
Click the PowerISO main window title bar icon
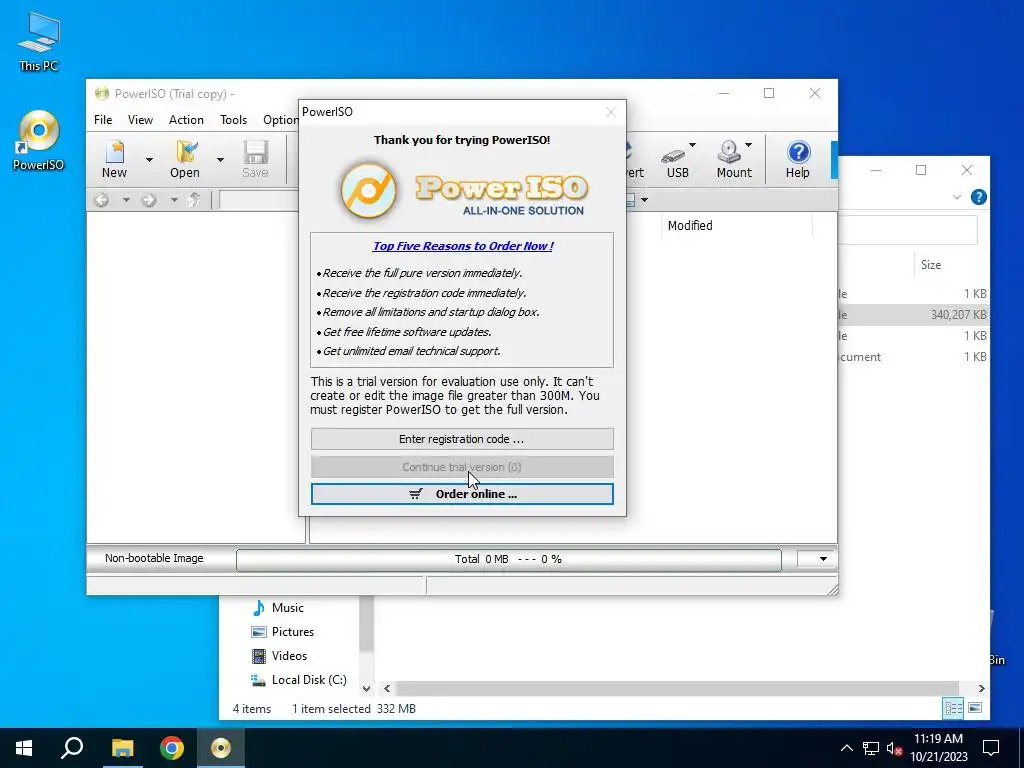pos(101,93)
